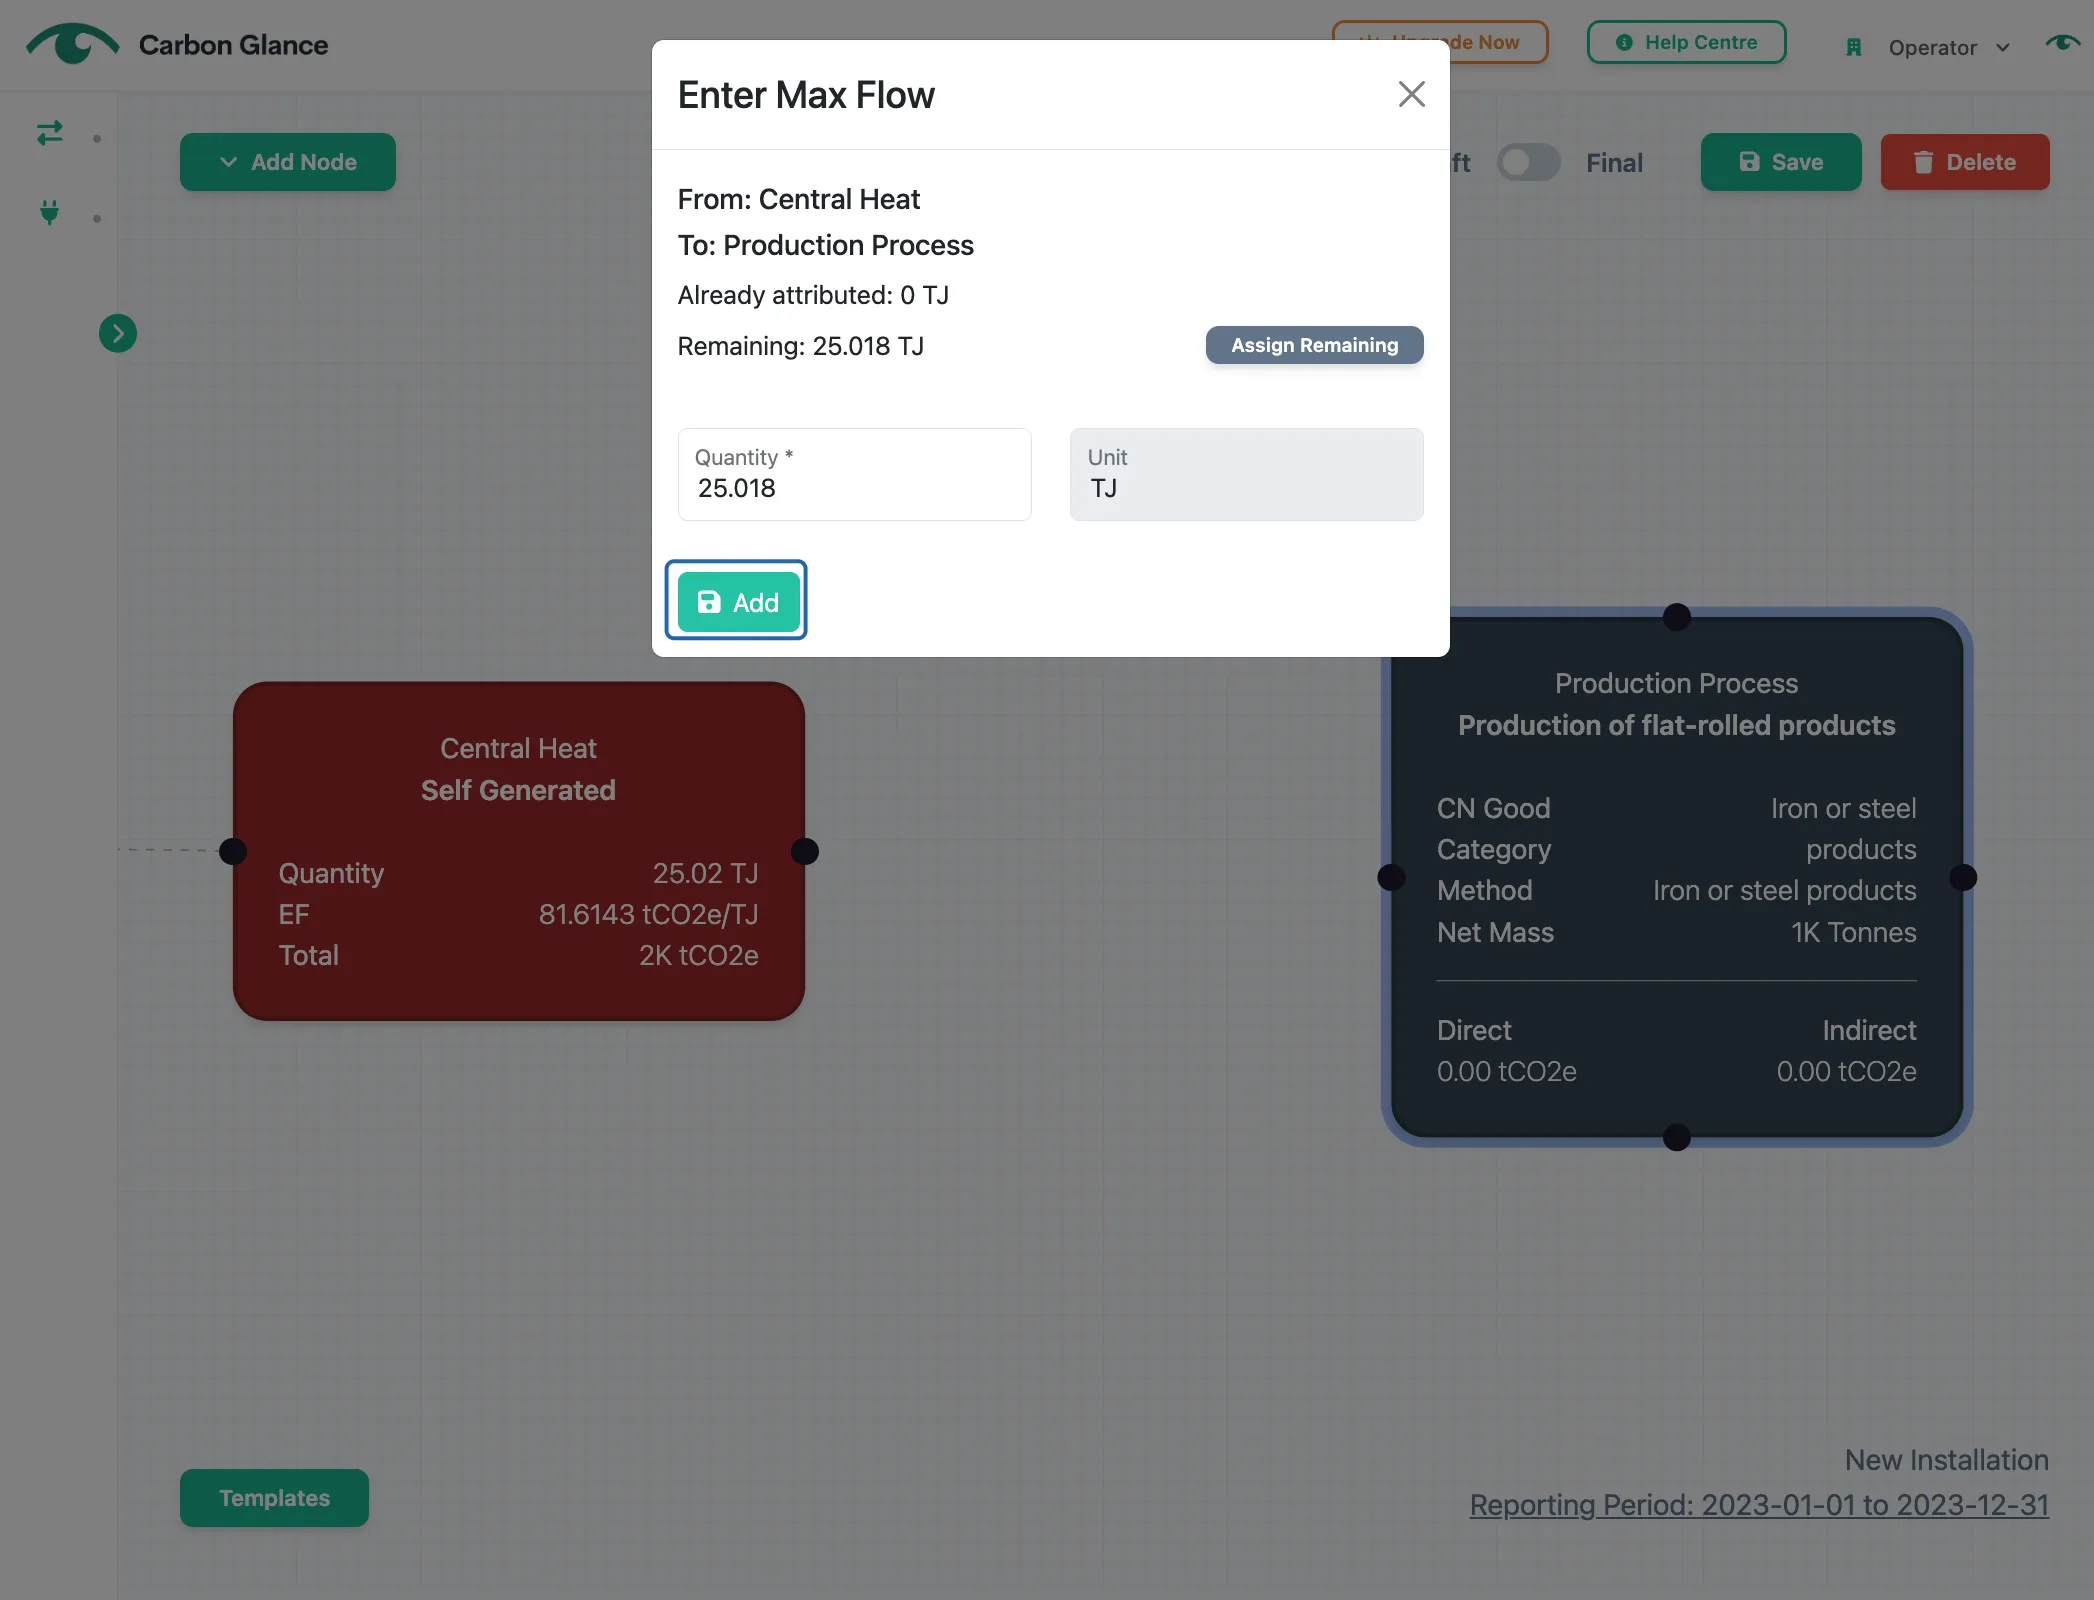The image size is (2094, 1600).
Task: Click Production Process bottom connector handle
Action: 1676,1137
